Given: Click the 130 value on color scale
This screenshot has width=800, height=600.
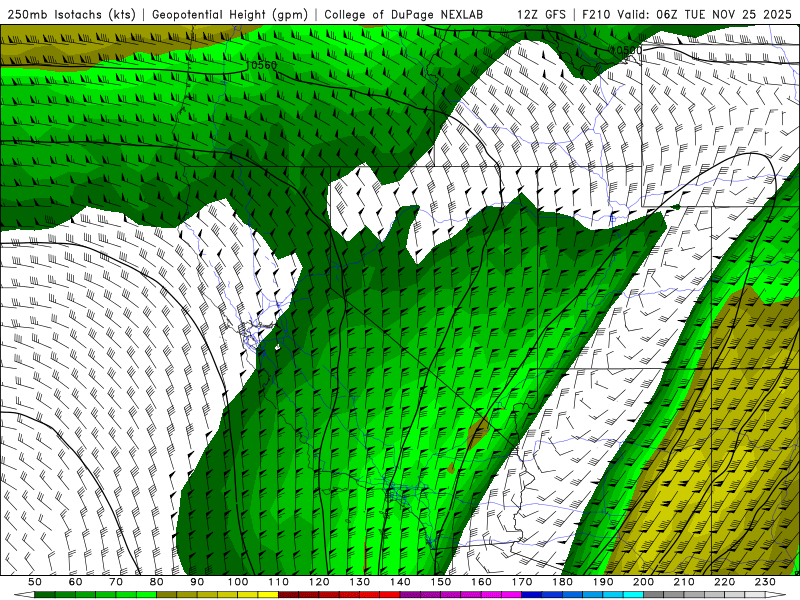Looking at the screenshot, I should tap(360, 582).
